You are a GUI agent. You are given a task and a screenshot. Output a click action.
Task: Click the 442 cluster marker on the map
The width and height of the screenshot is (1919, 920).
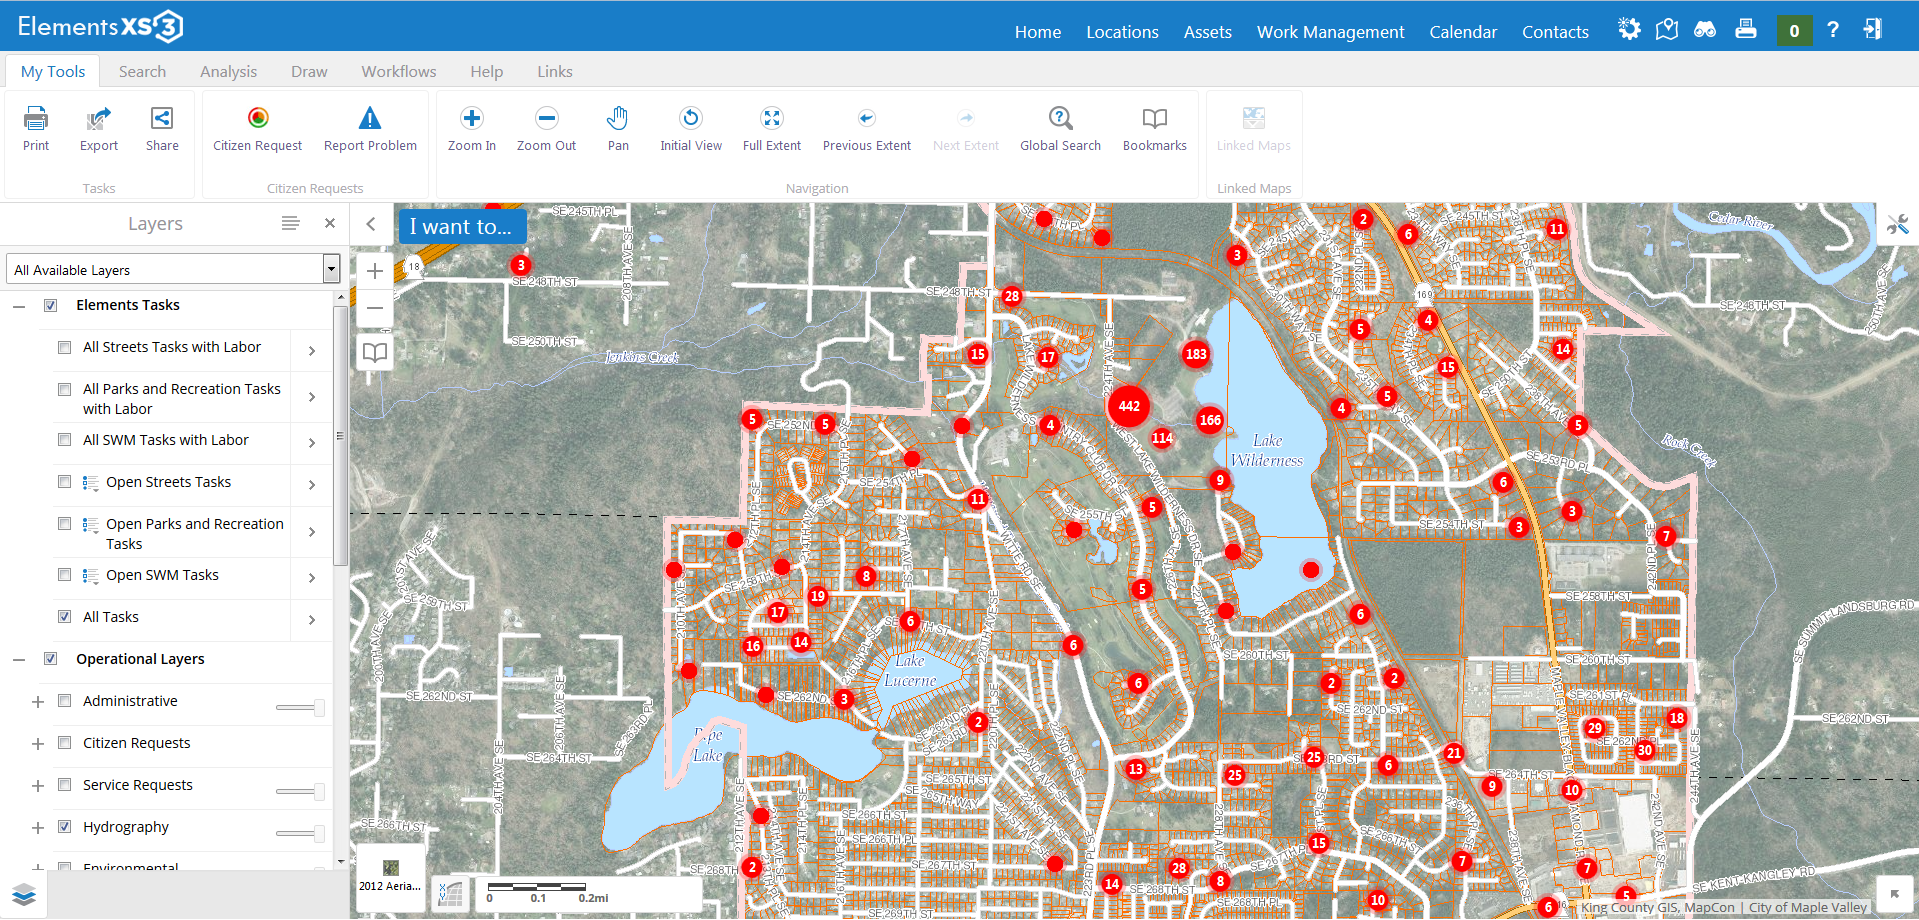1128,407
